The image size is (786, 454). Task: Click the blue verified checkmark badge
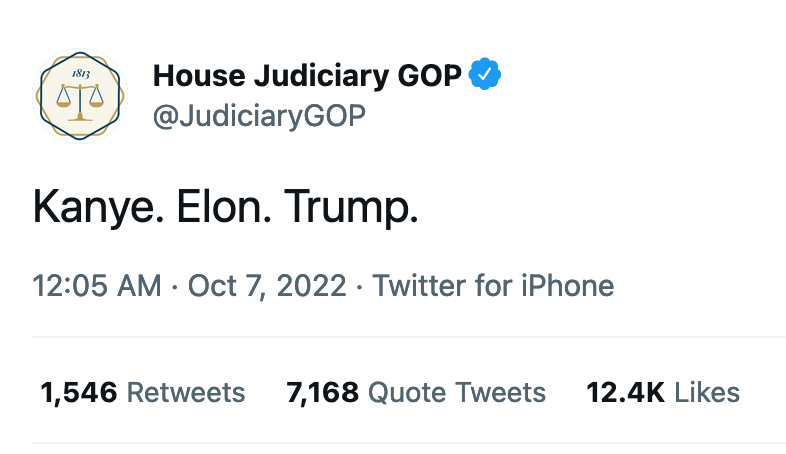point(485,74)
